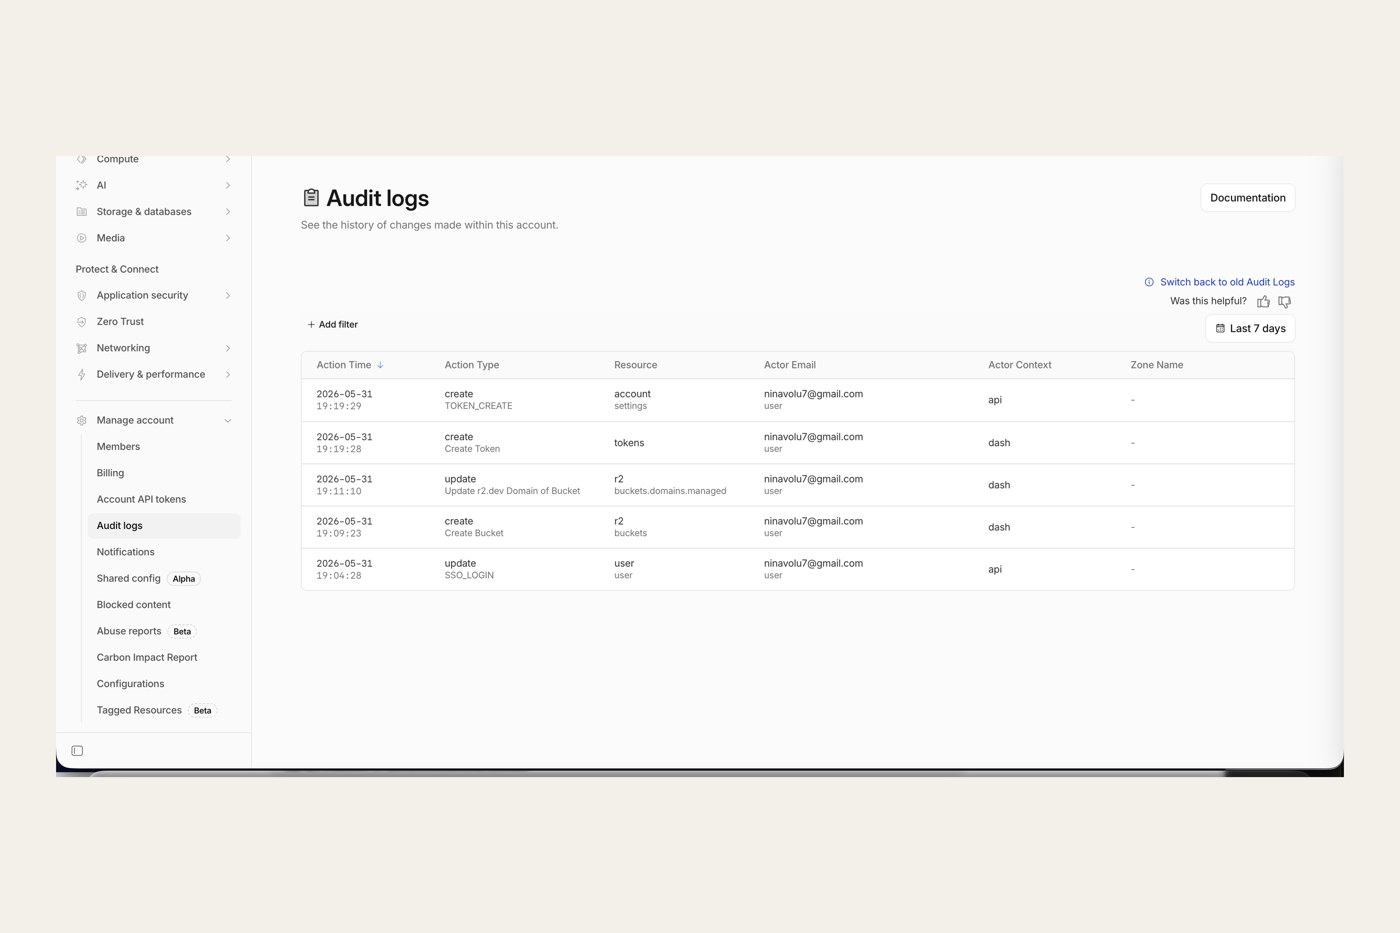Viewport: 1400px width, 933px height.
Task: Expand Application security chevron
Action: click(228, 295)
